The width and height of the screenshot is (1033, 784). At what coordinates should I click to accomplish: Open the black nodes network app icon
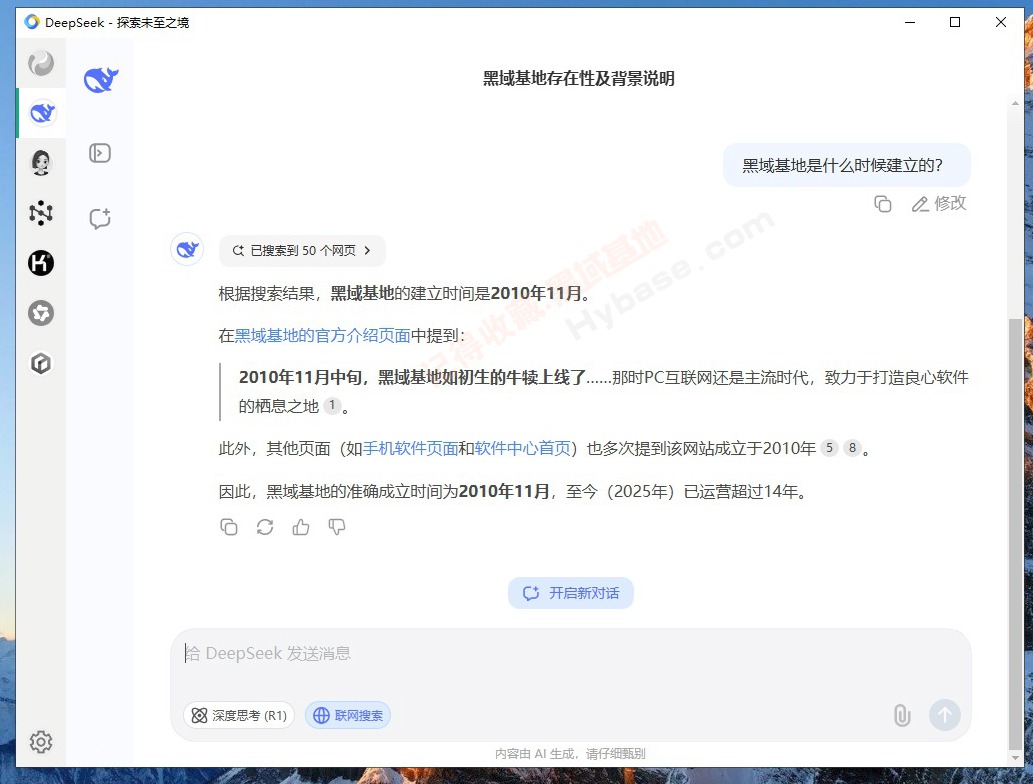(x=41, y=213)
